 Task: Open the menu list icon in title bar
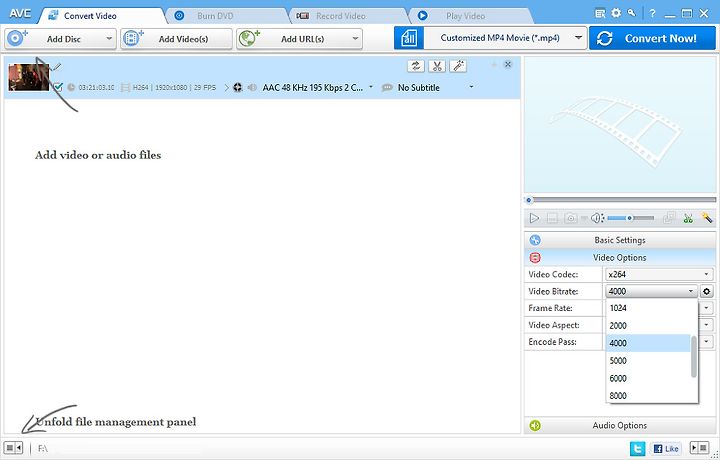(x=600, y=14)
